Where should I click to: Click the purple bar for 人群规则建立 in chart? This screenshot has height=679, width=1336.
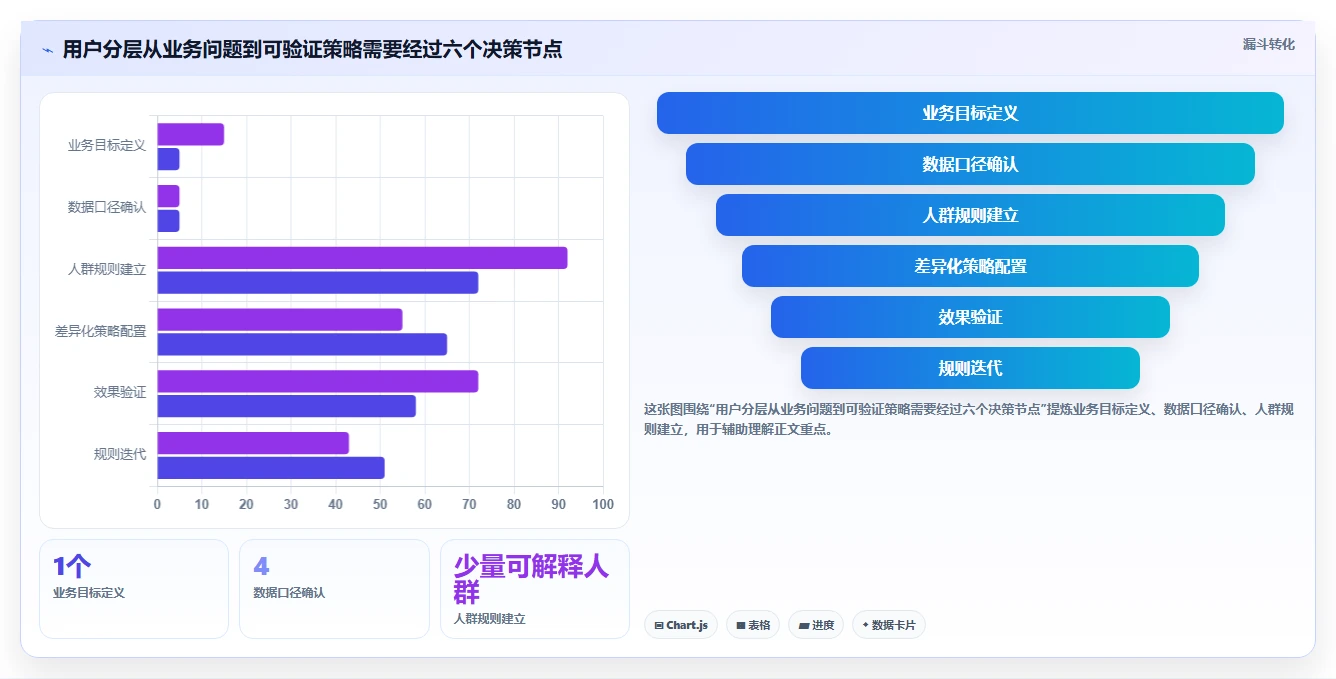362,258
